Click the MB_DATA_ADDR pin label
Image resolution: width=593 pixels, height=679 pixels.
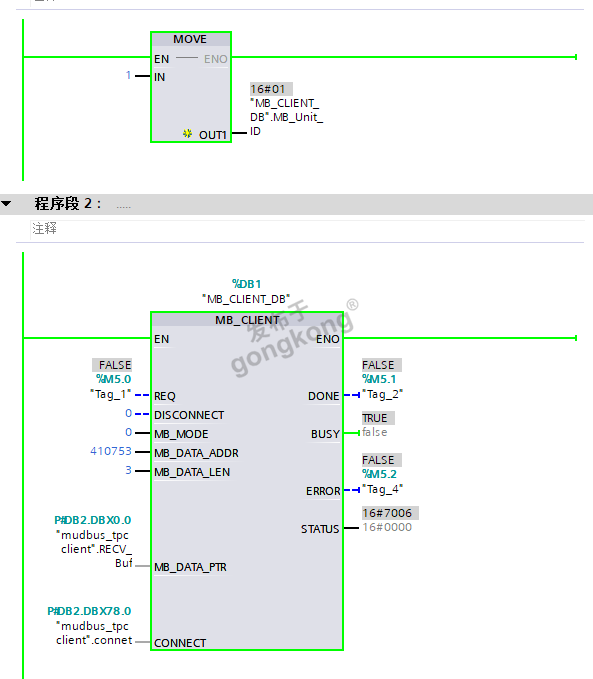196,453
